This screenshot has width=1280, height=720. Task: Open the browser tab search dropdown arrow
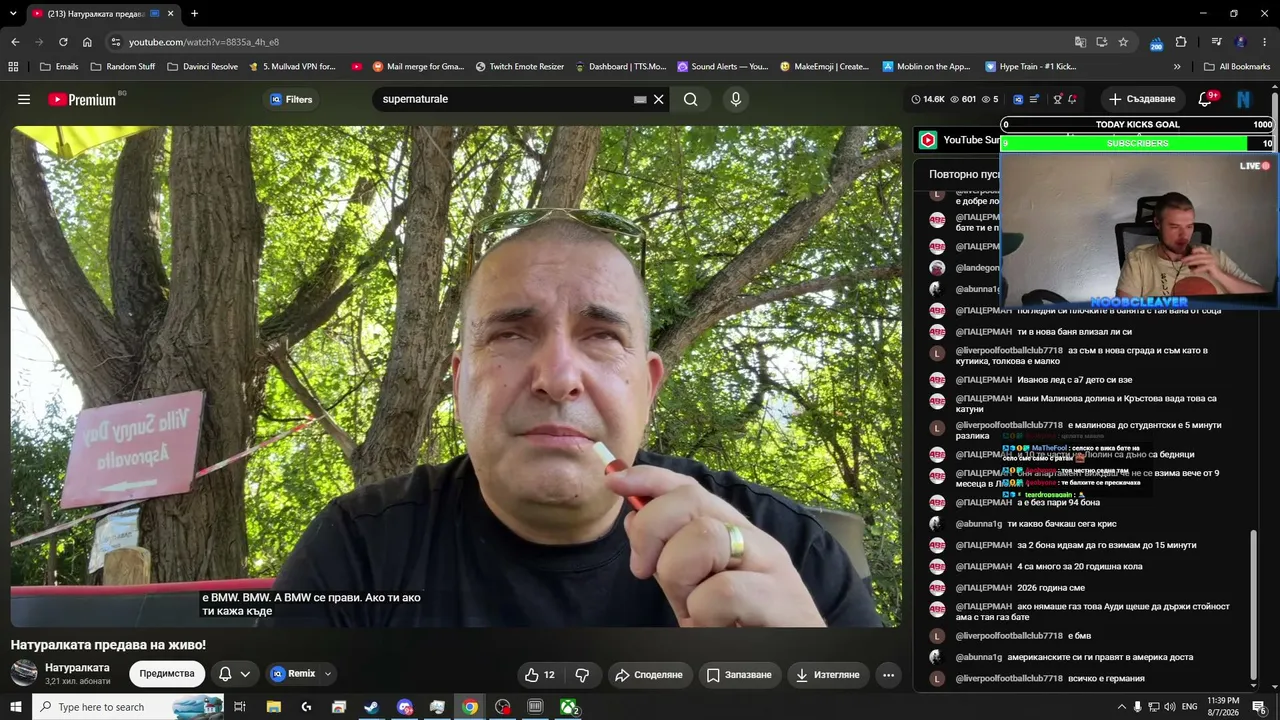point(13,14)
